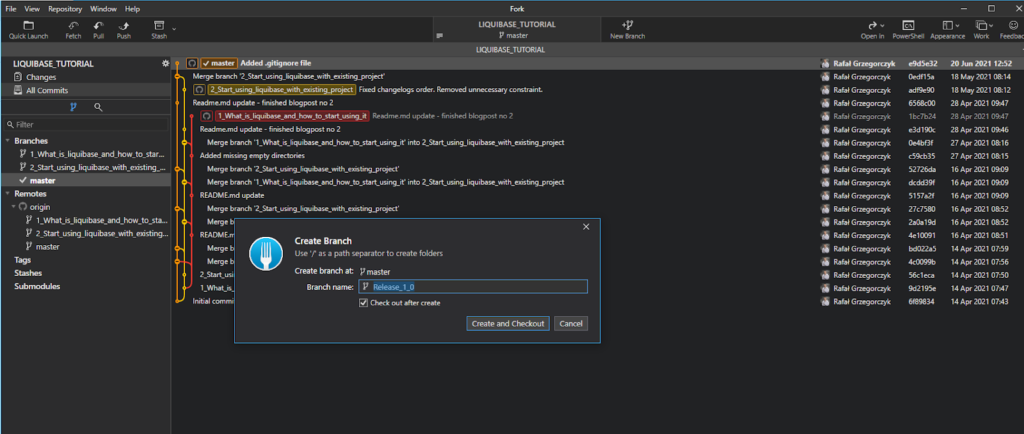1024x434 pixels.
Task: Click the Push toolbar icon
Action: coord(123,29)
